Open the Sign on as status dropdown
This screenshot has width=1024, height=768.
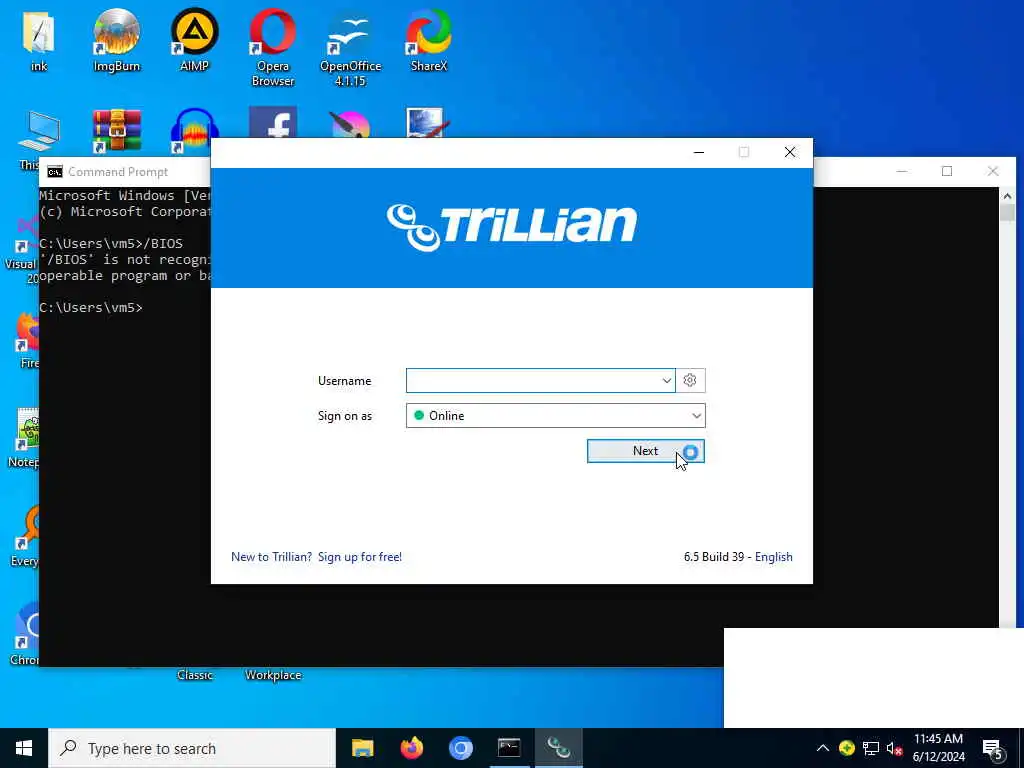tap(555, 415)
